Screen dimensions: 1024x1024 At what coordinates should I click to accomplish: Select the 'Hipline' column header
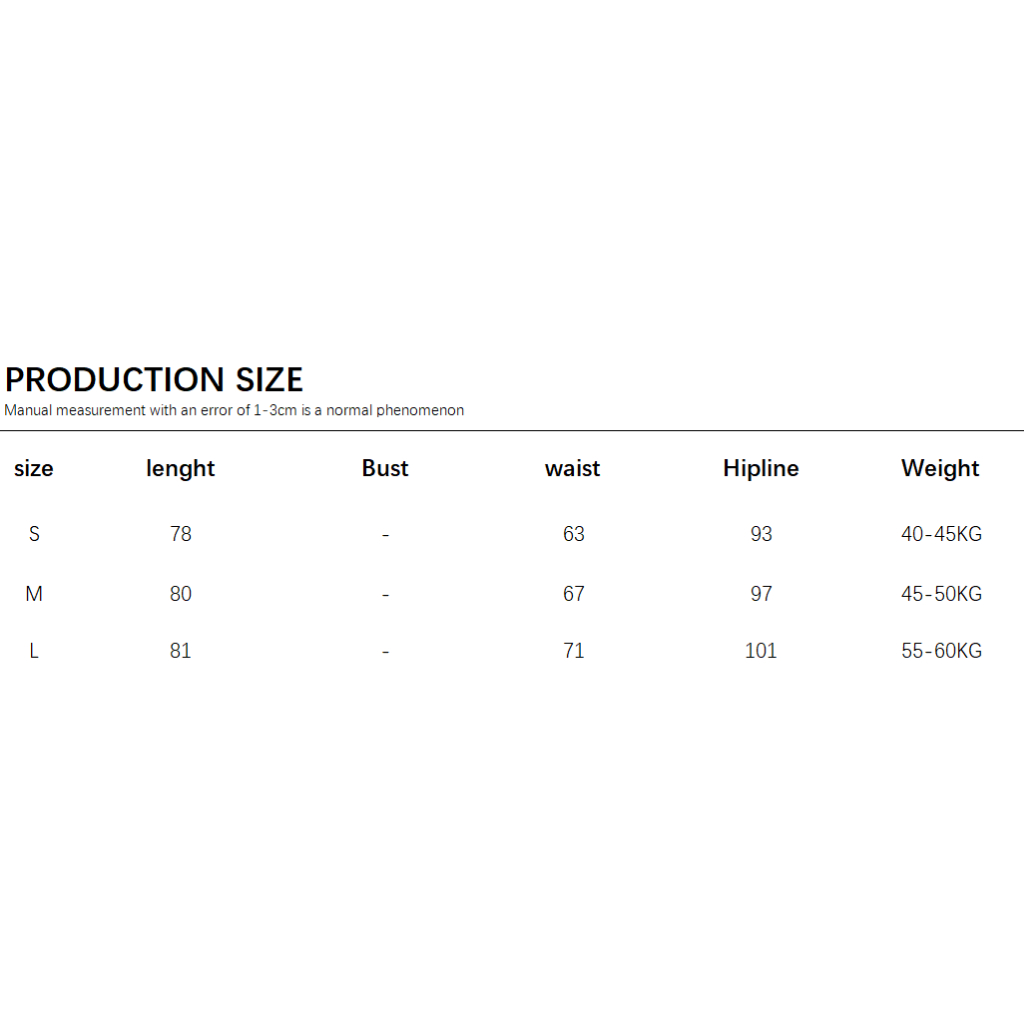(761, 469)
